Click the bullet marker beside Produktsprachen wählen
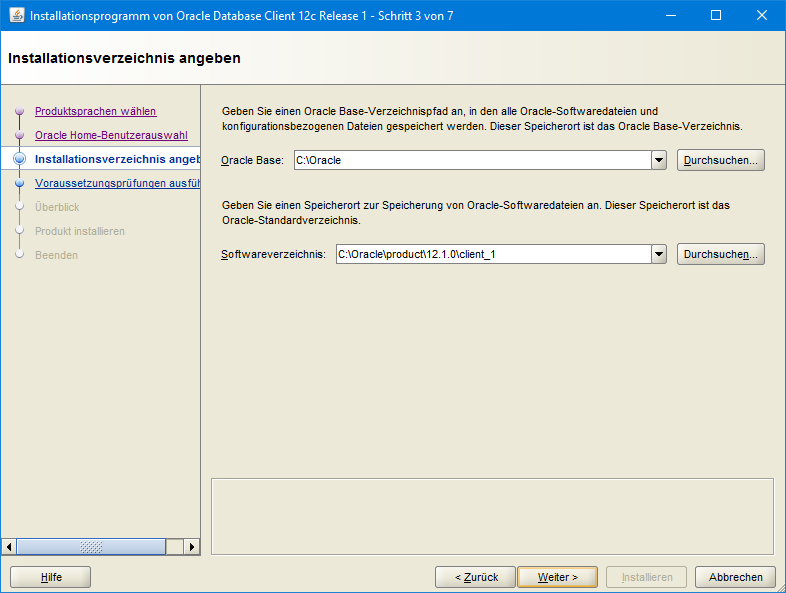The image size is (786, 593). (20, 111)
